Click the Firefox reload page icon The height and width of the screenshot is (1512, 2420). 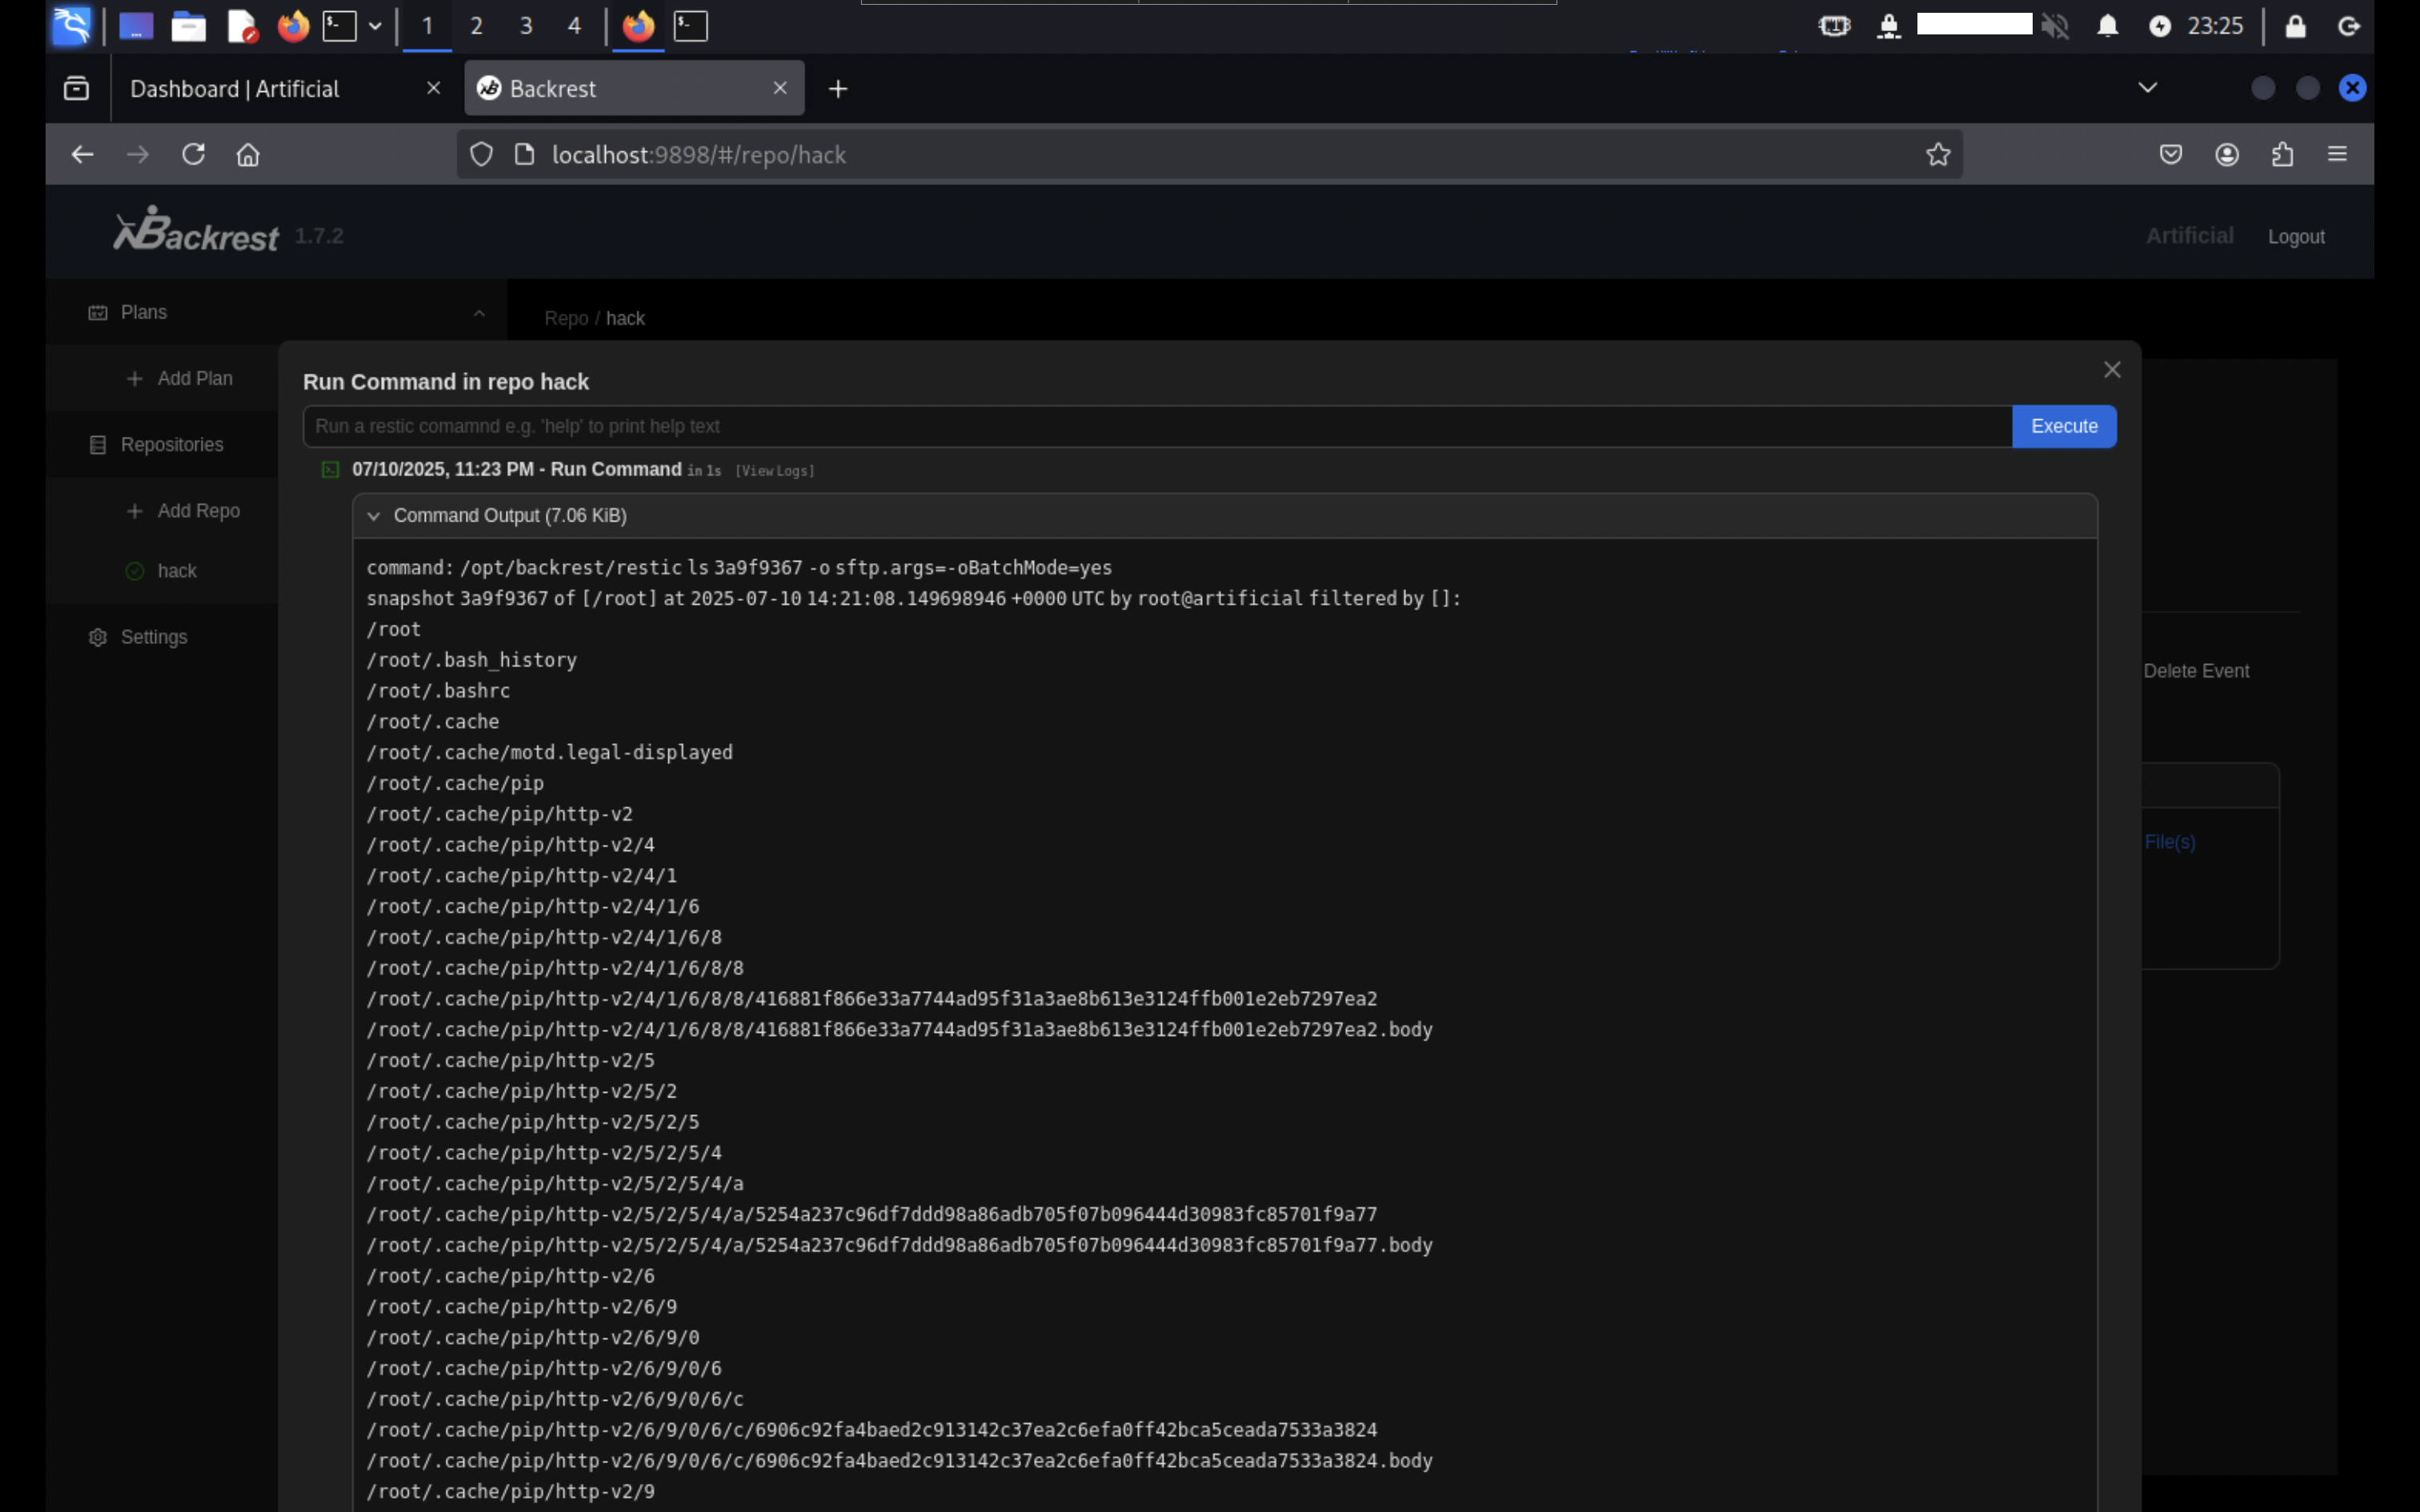pos(193,154)
